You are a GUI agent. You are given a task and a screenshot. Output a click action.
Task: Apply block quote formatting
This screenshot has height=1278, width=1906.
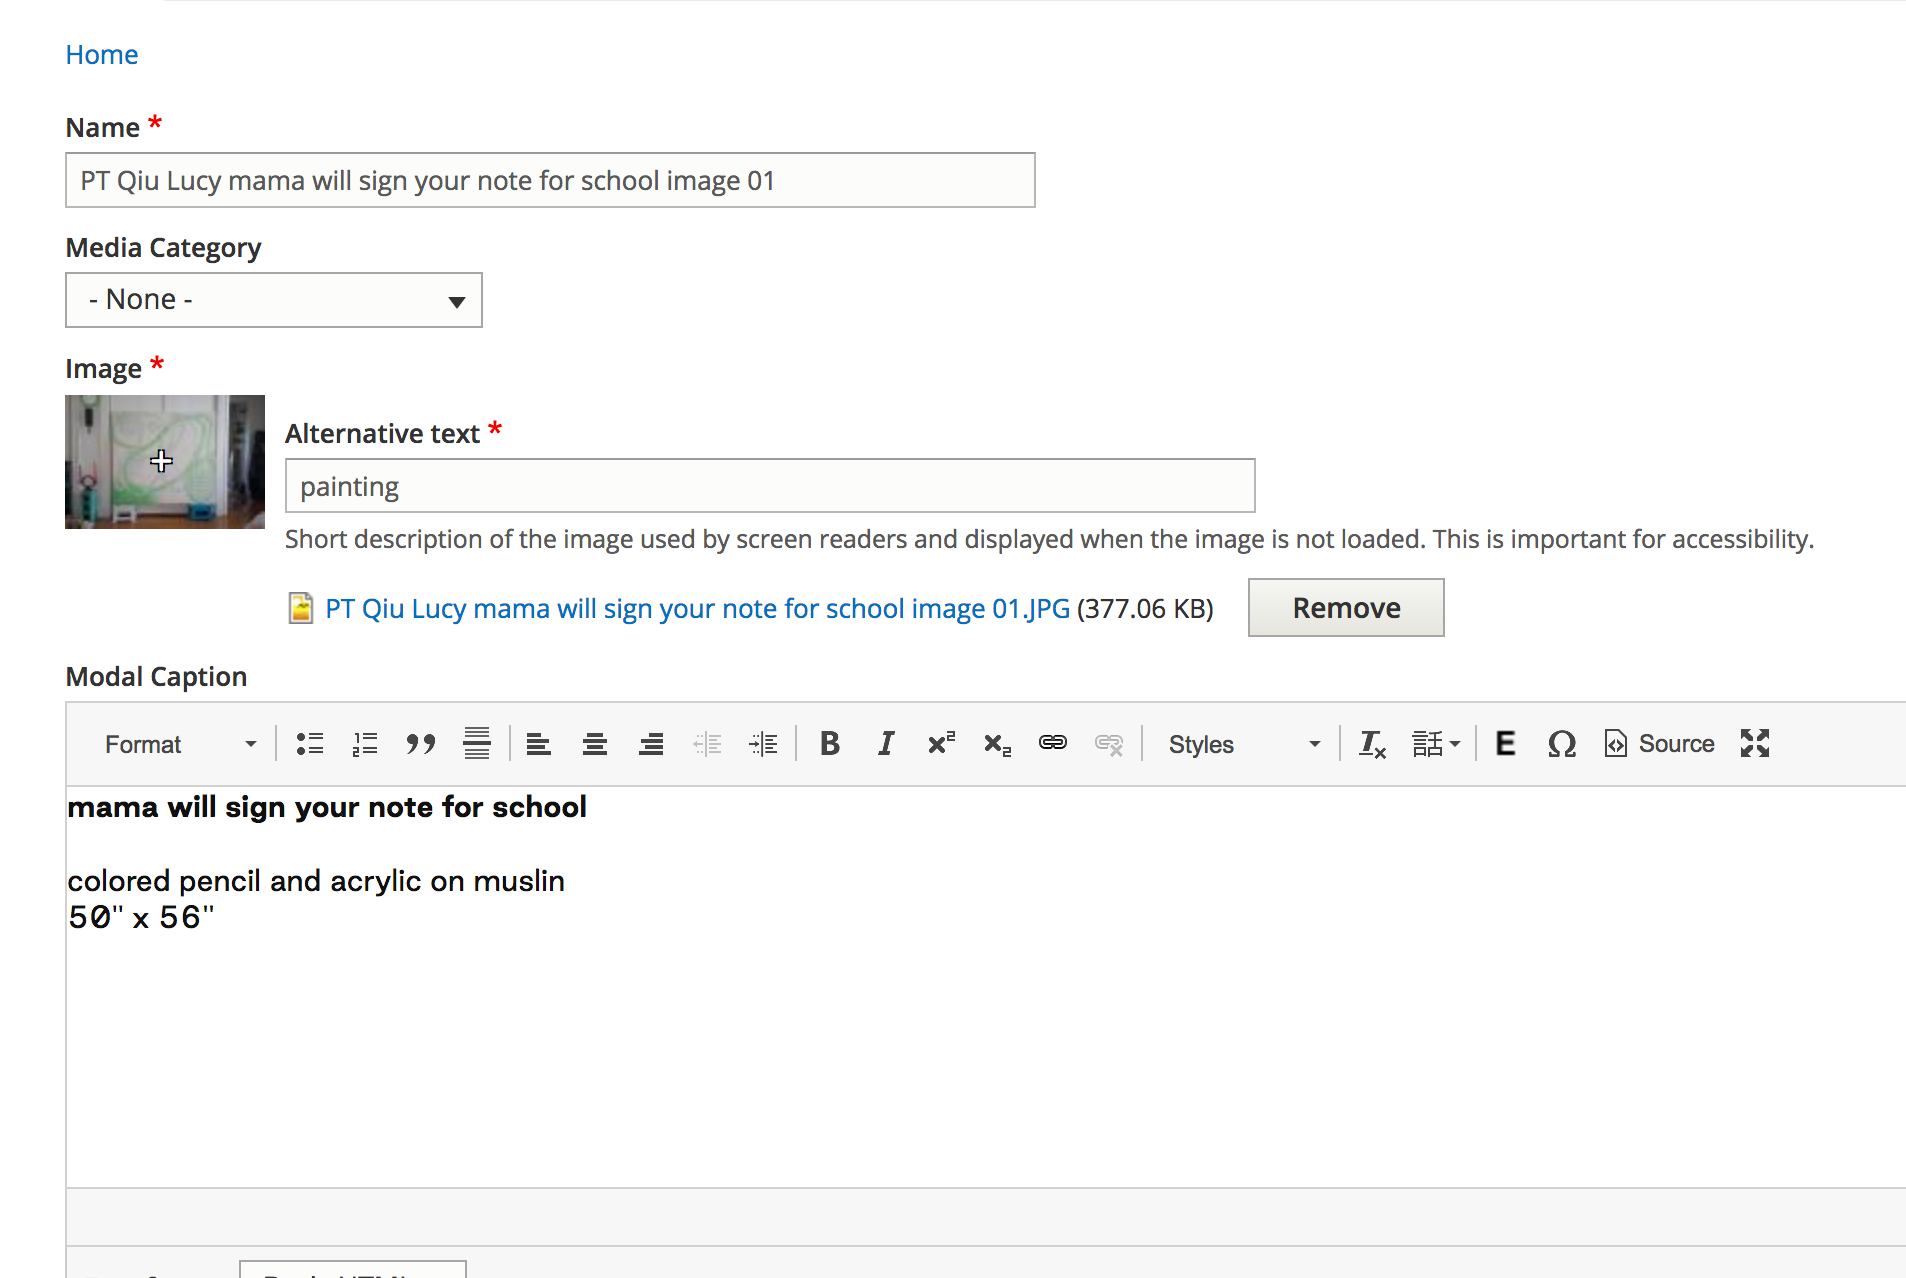tap(421, 744)
